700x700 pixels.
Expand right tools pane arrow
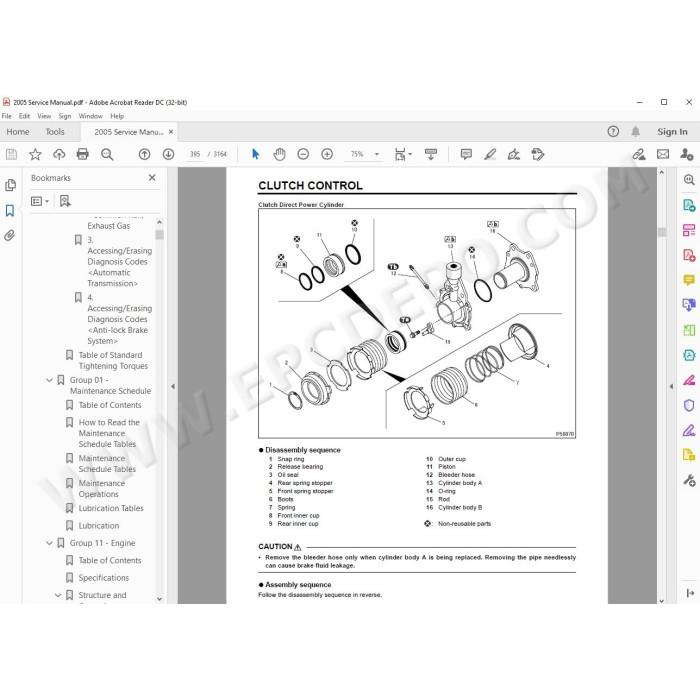671,387
